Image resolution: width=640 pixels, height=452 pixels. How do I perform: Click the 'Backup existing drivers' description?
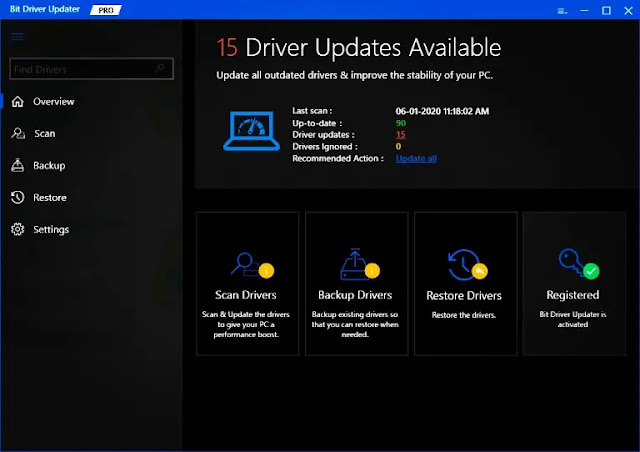pyautogui.click(x=355, y=324)
